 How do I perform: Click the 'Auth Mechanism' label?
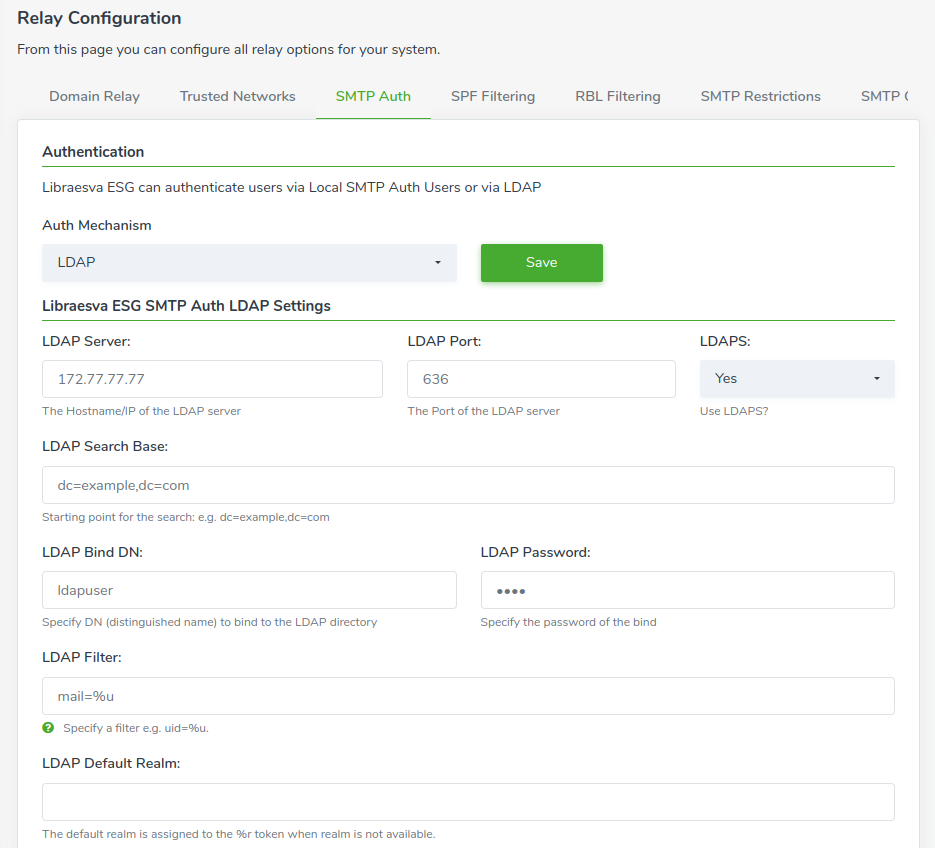coord(97,225)
